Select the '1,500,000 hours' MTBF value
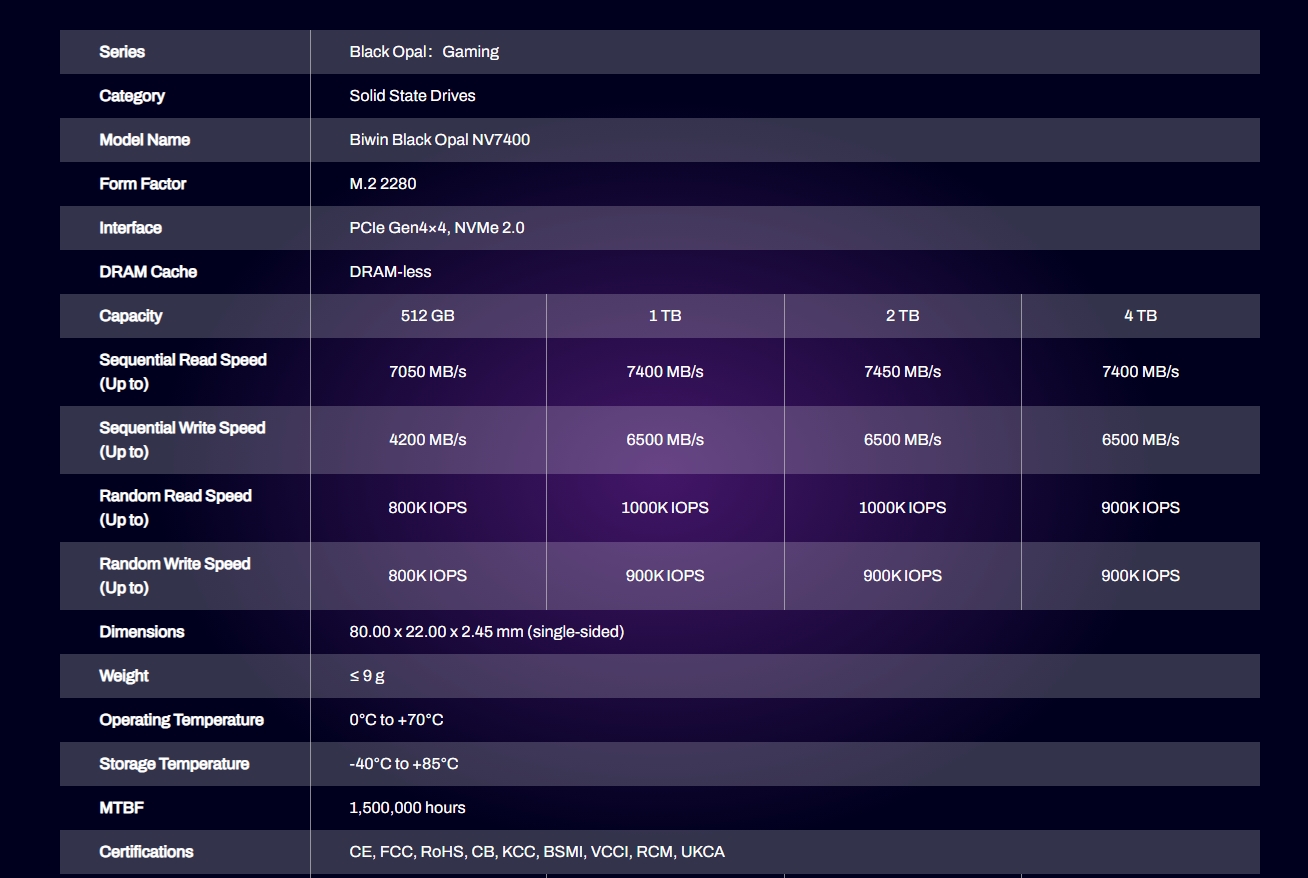This screenshot has height=878, width=1308. (x=407, y=808)
